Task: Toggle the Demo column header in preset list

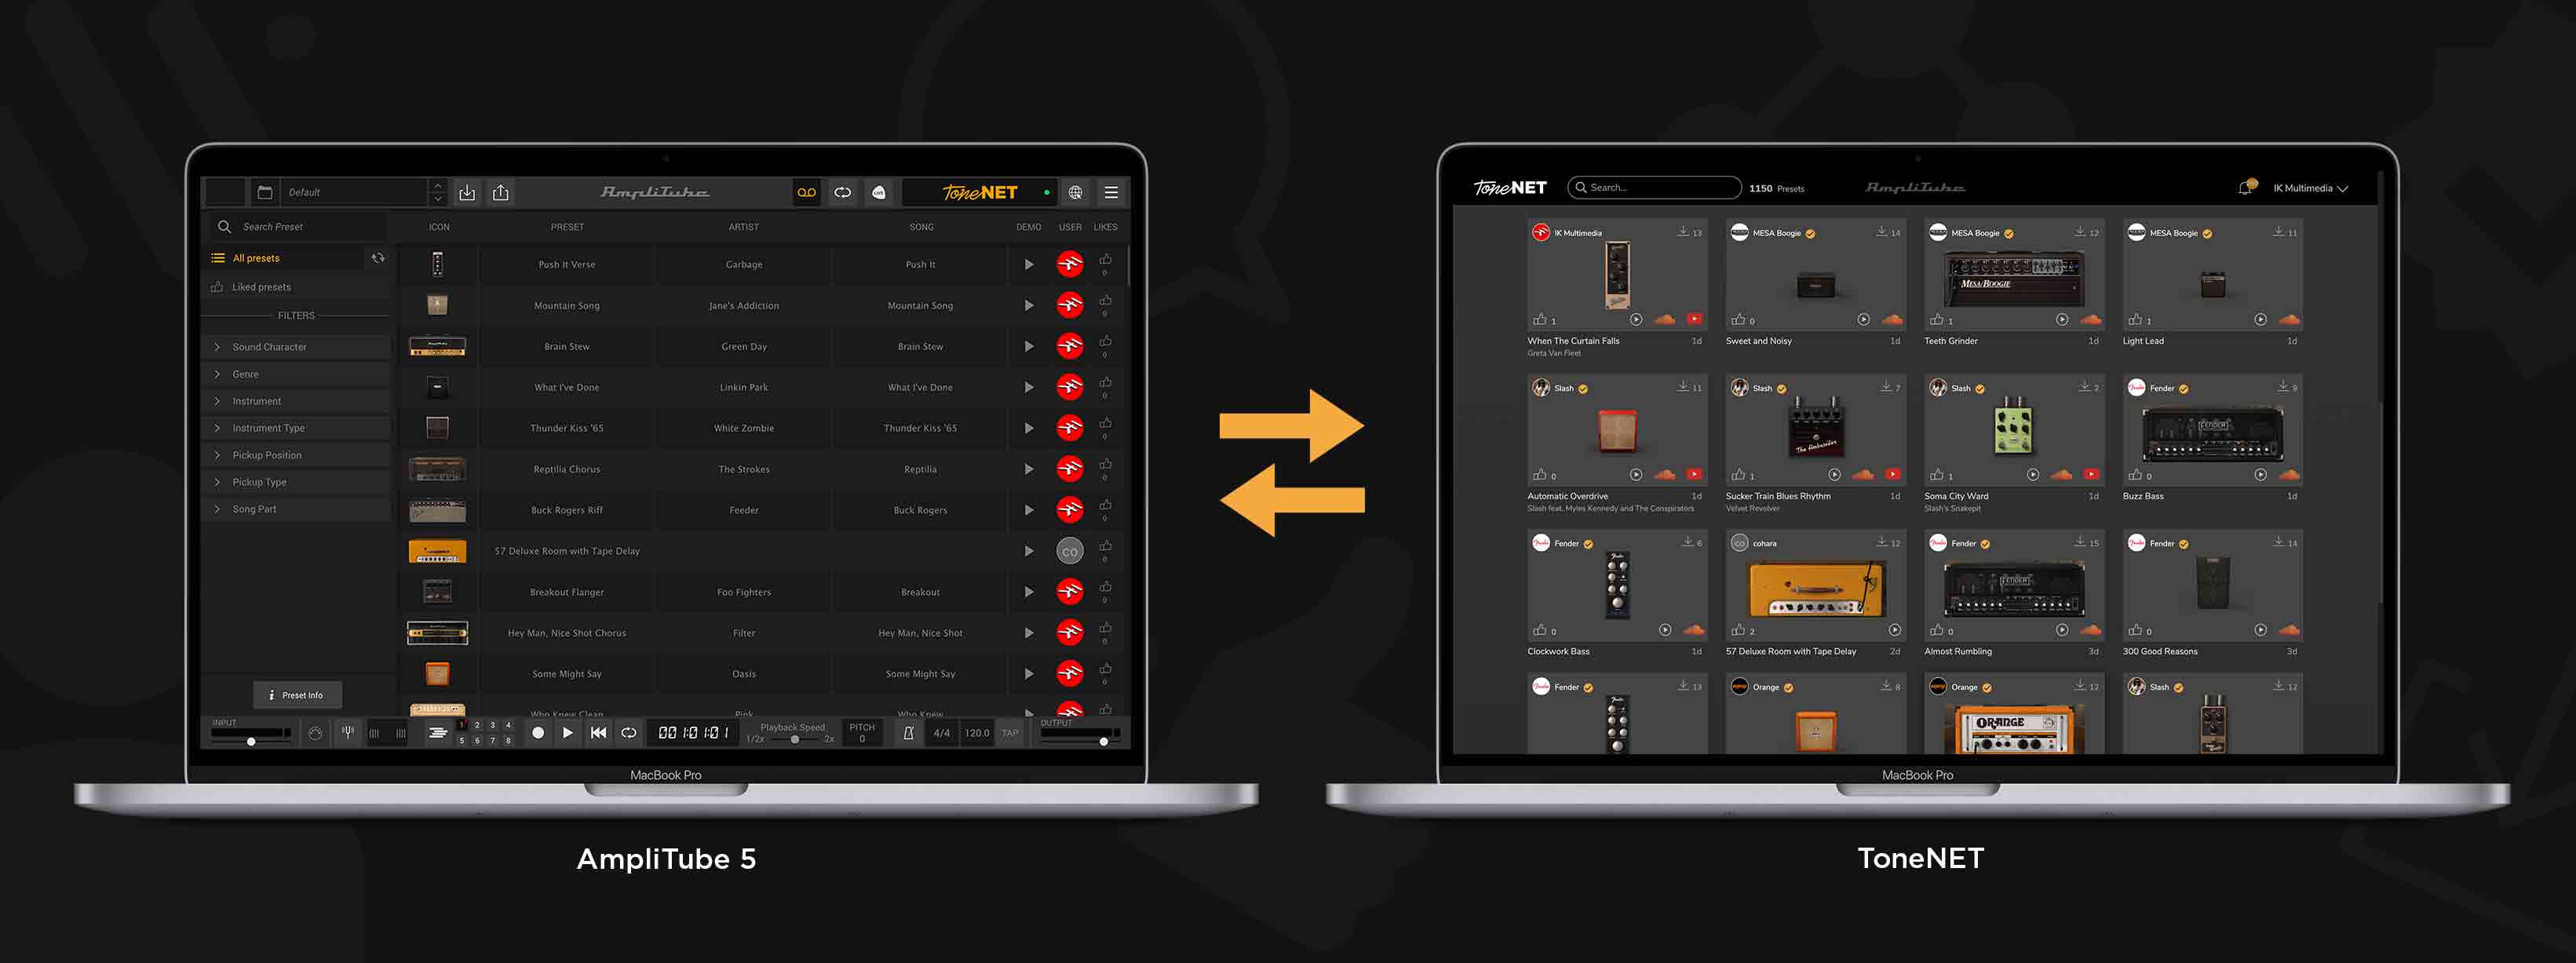Action: tap(1030, 225)
